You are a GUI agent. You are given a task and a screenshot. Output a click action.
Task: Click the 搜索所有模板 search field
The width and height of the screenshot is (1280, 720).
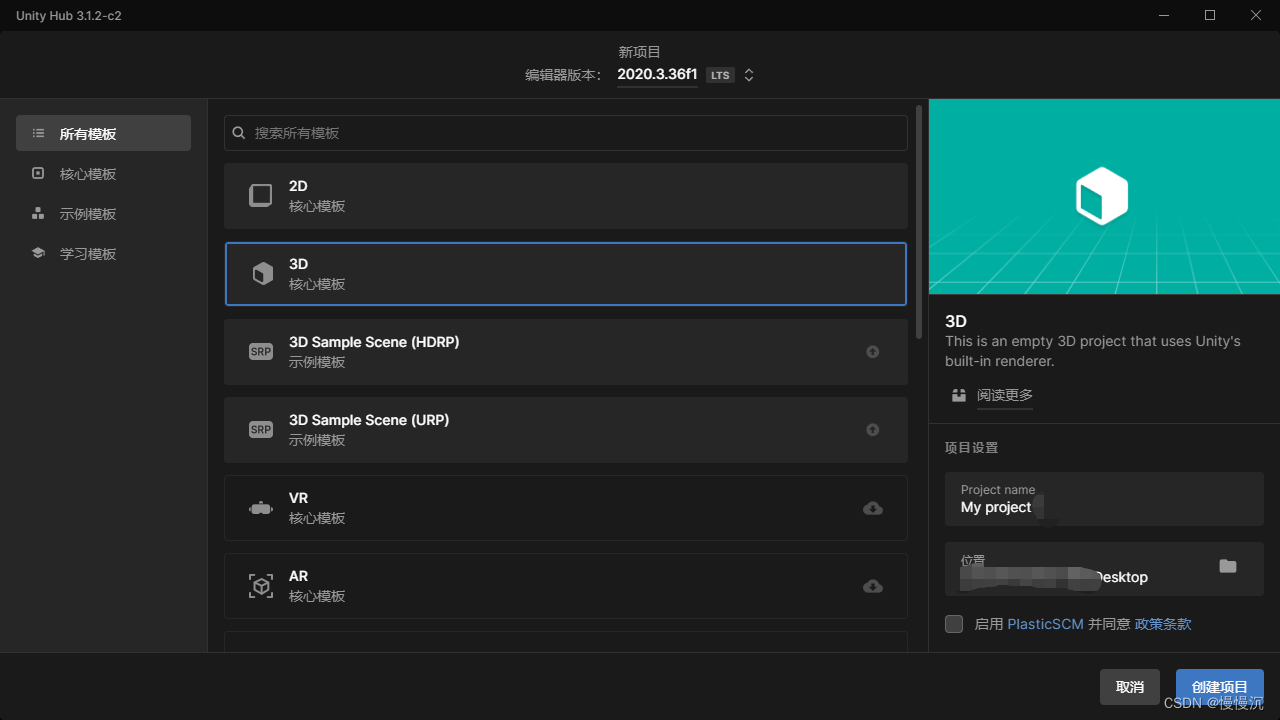tap(566, 133)
